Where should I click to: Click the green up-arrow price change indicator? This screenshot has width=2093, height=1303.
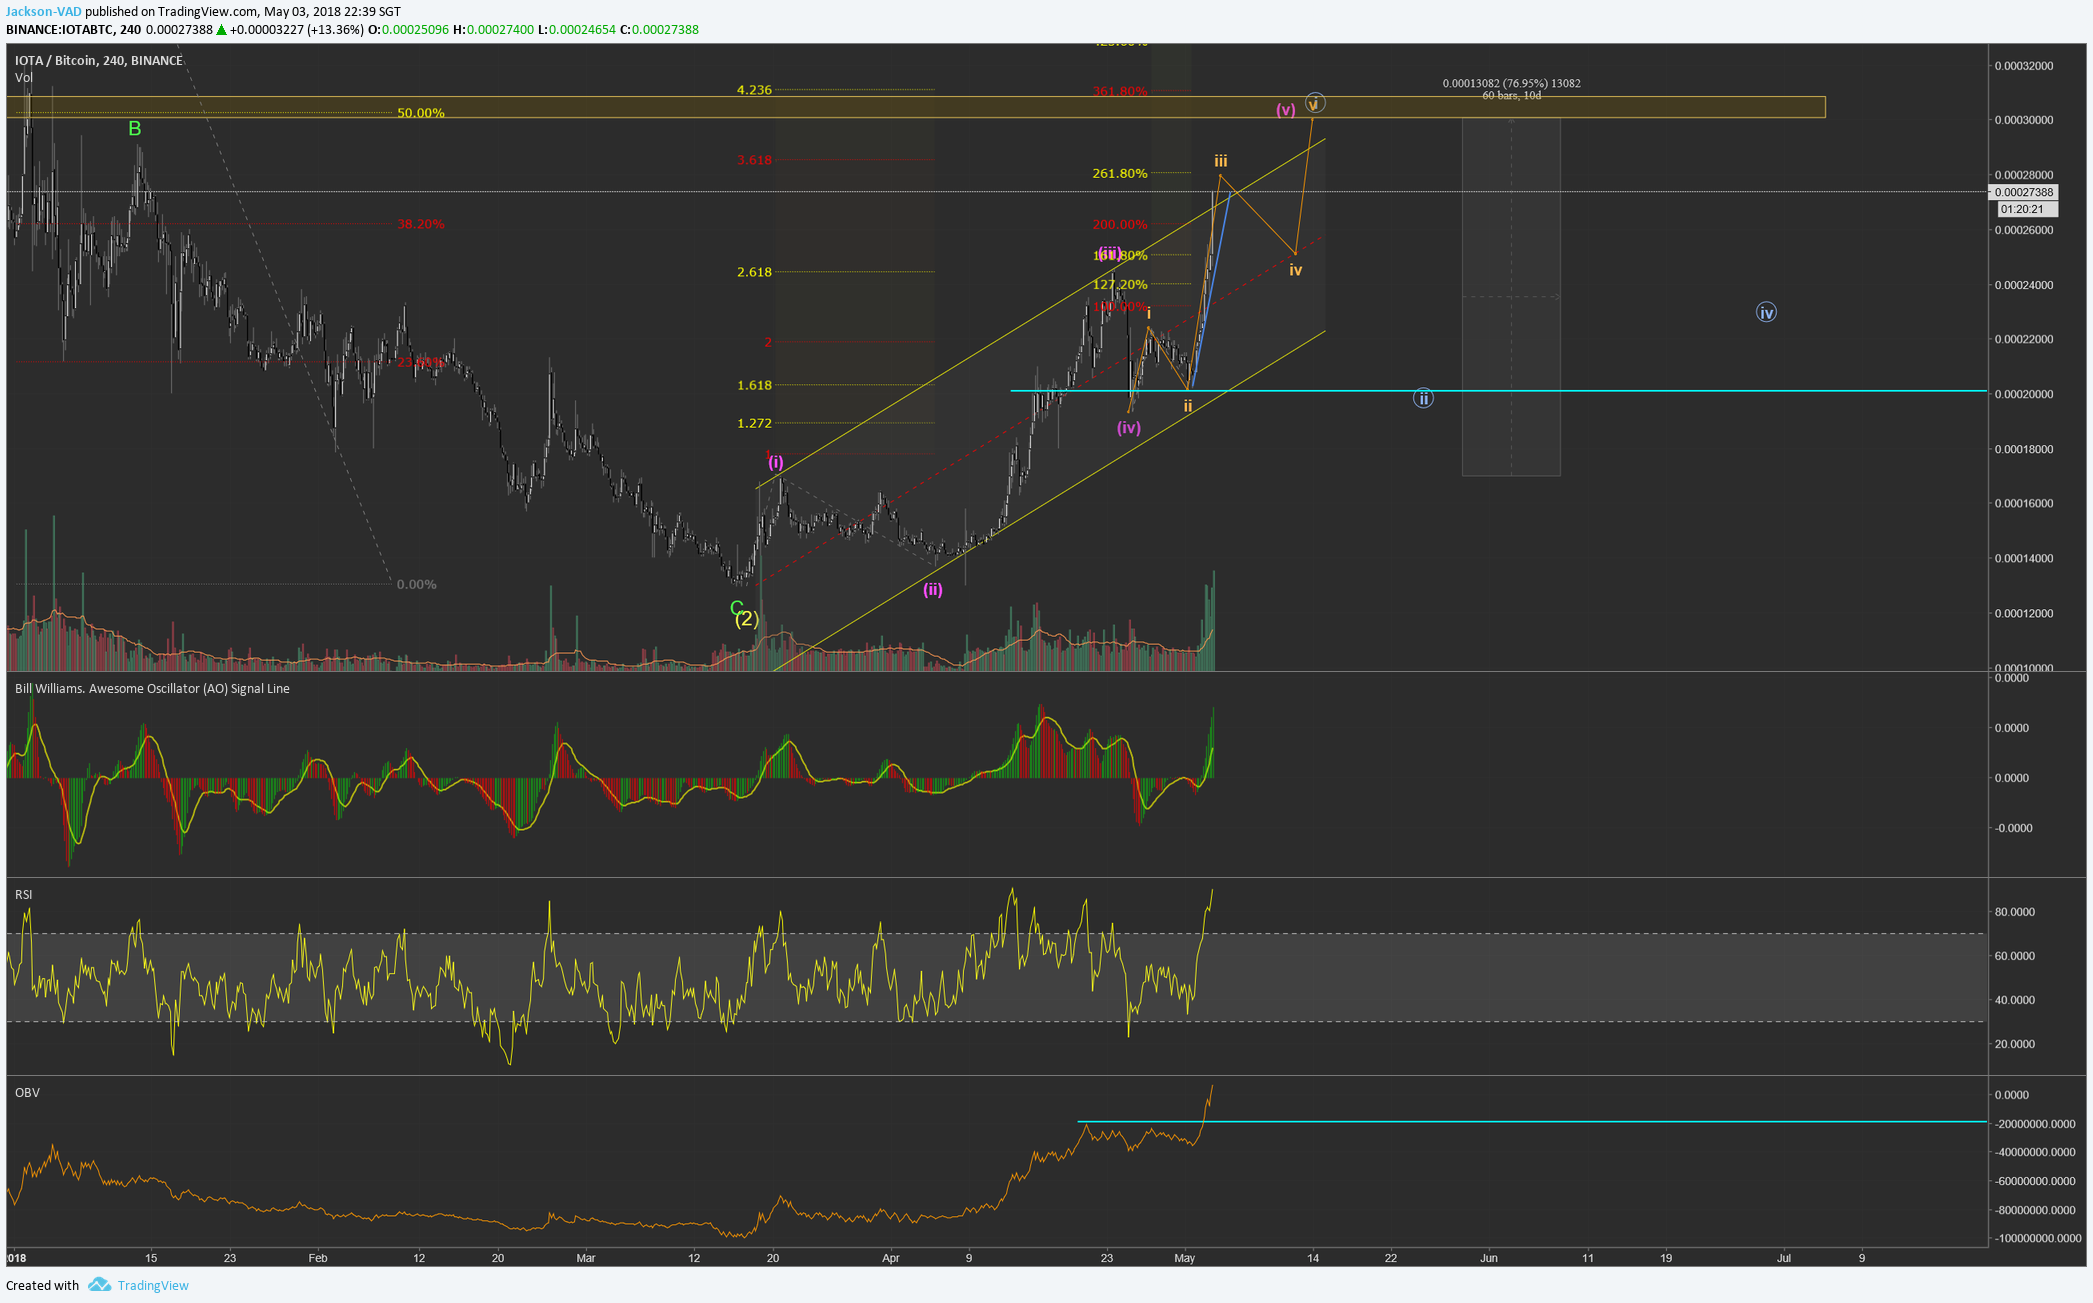click(221, 29)
